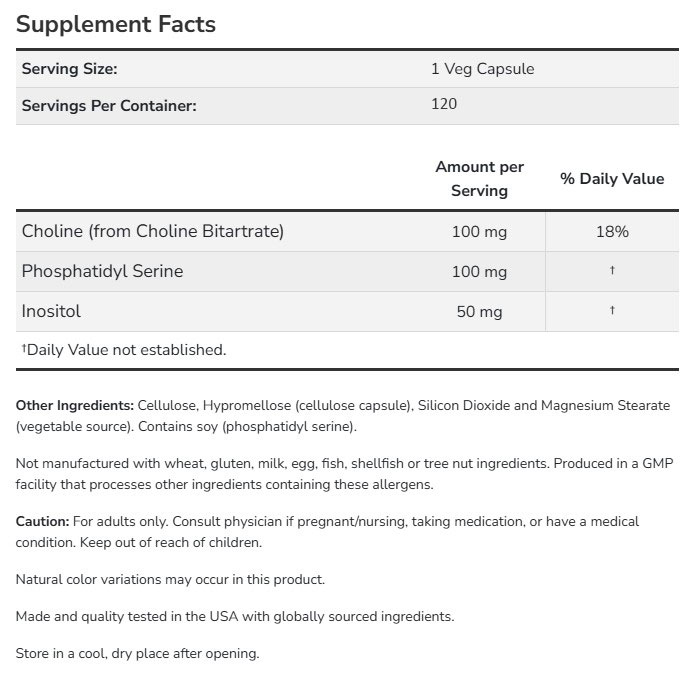This screenshot has height=675, width=693.
Task: Click the Daily Value not established footnote
Action: pos(124,350)
